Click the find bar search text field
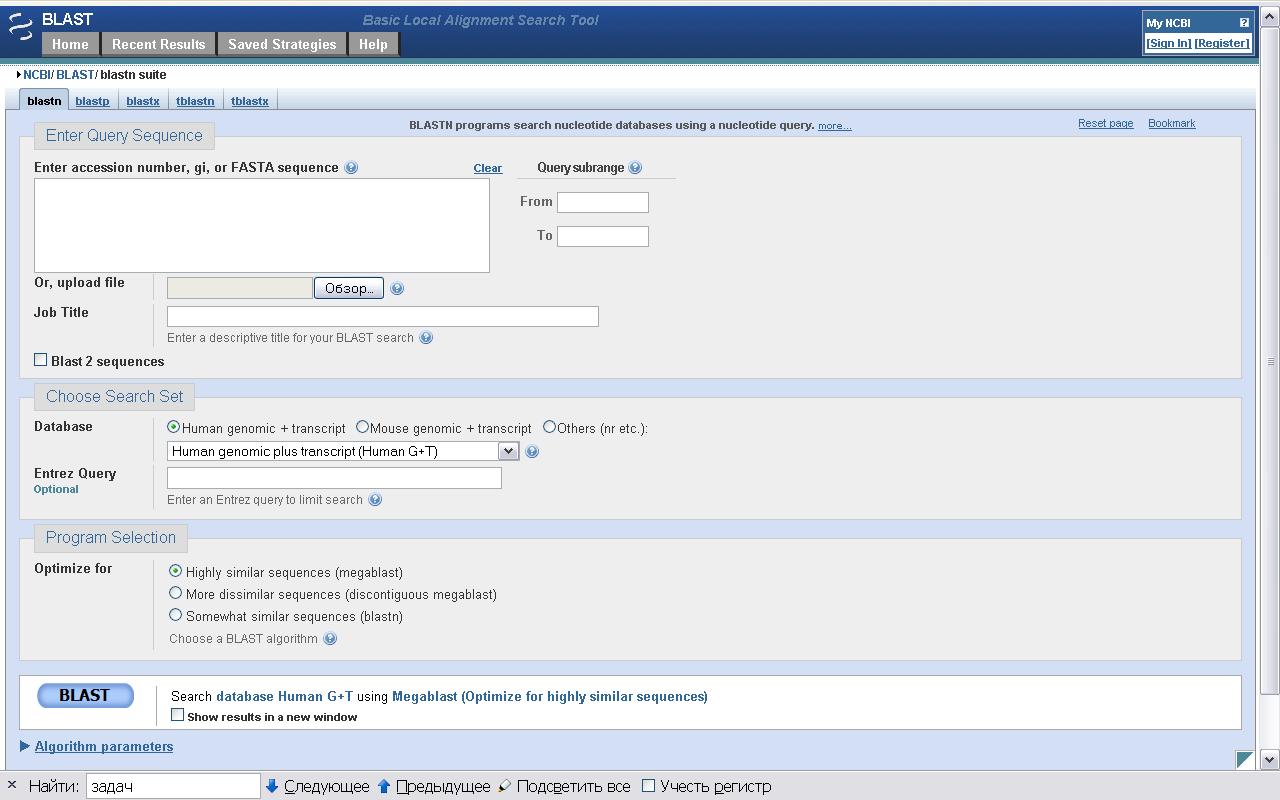The width and height of the screenshot is (1280, 800). pos(173,786)
